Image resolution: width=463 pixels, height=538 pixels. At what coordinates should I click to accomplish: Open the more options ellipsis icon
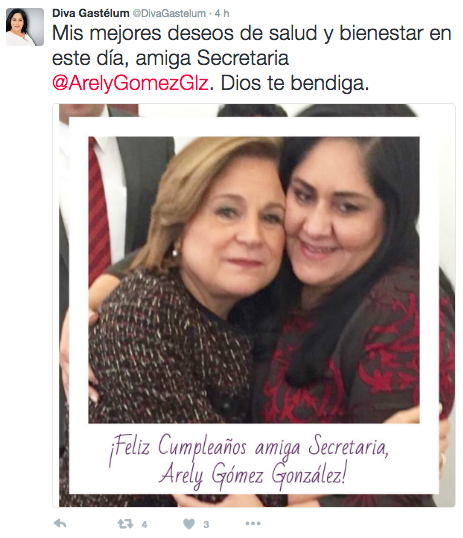[253, 523]
